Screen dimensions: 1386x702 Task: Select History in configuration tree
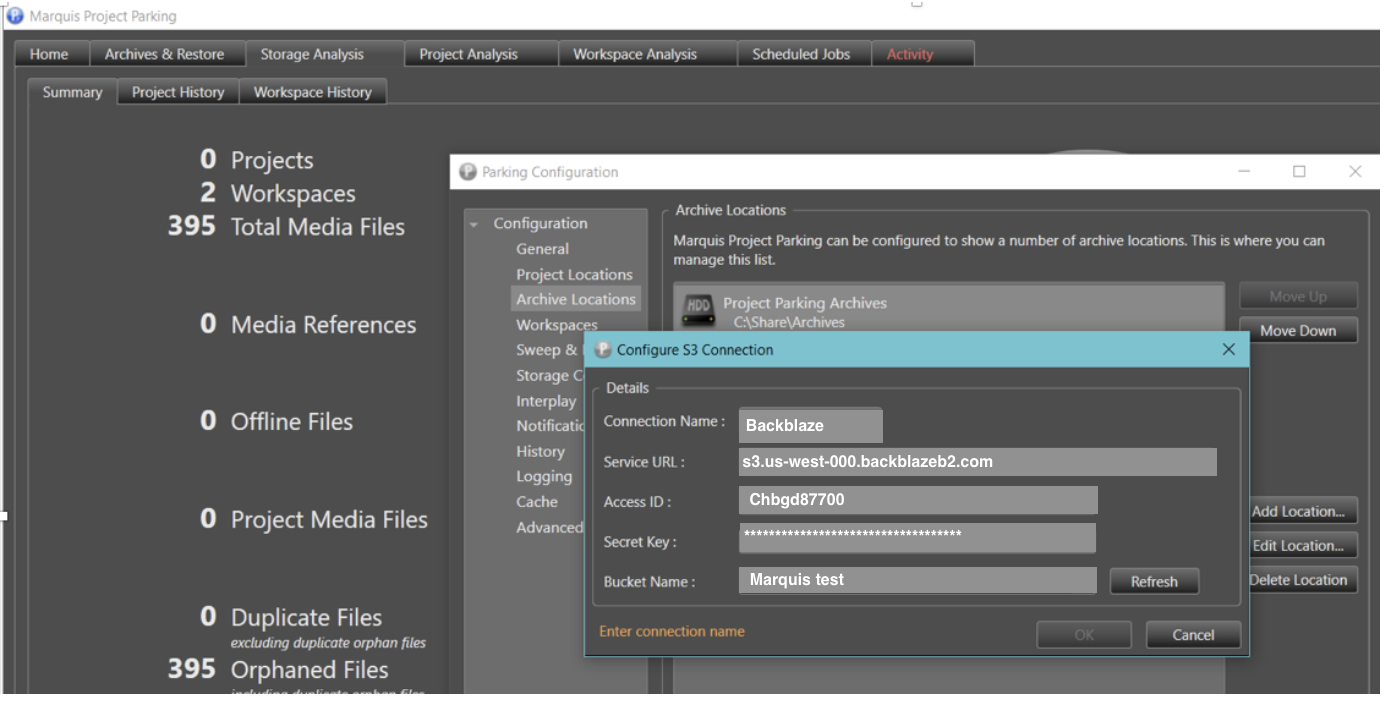540,451
